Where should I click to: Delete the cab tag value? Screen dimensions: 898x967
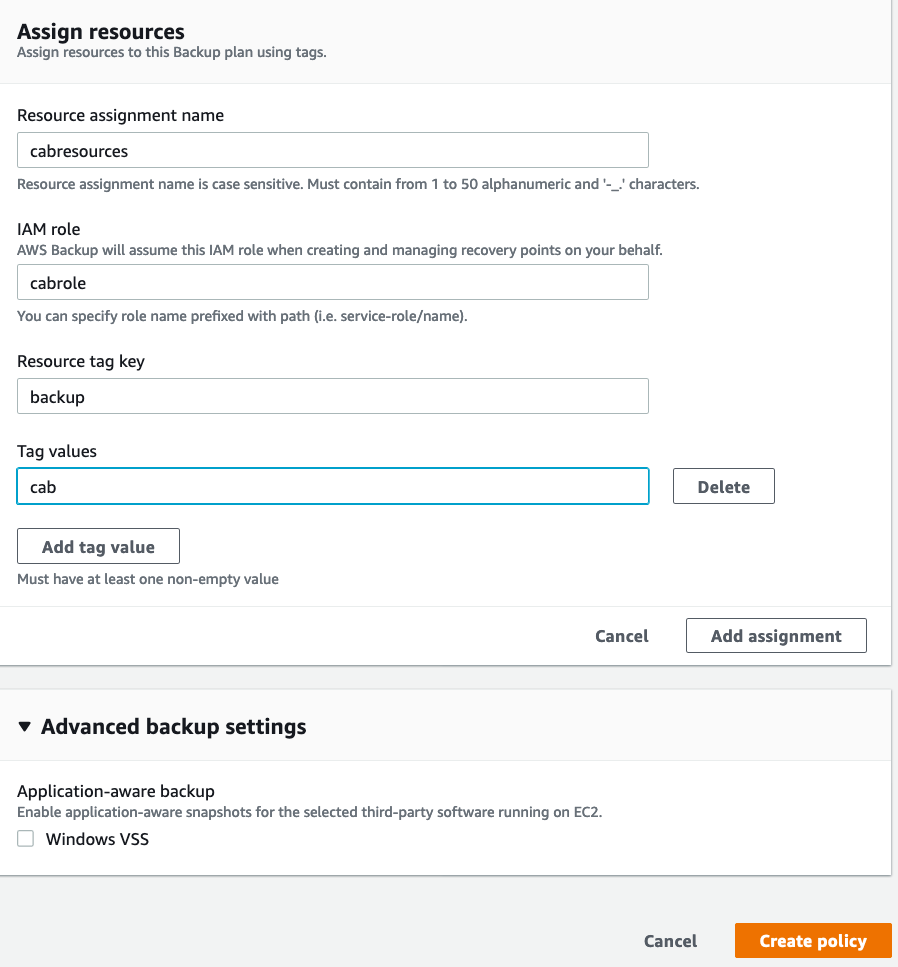point(723,486)
